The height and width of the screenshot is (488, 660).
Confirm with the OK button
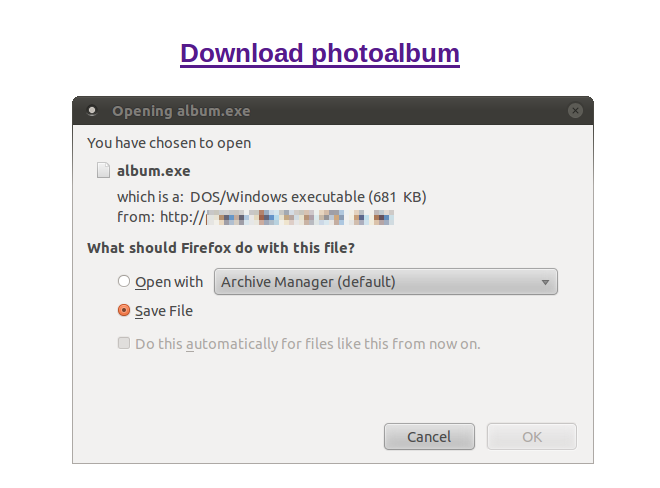532,437
